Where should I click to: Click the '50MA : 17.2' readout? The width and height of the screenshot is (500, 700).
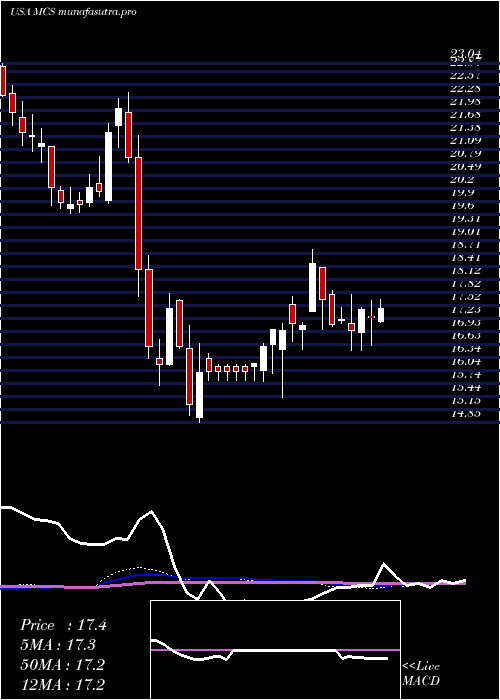click(62, 664)
